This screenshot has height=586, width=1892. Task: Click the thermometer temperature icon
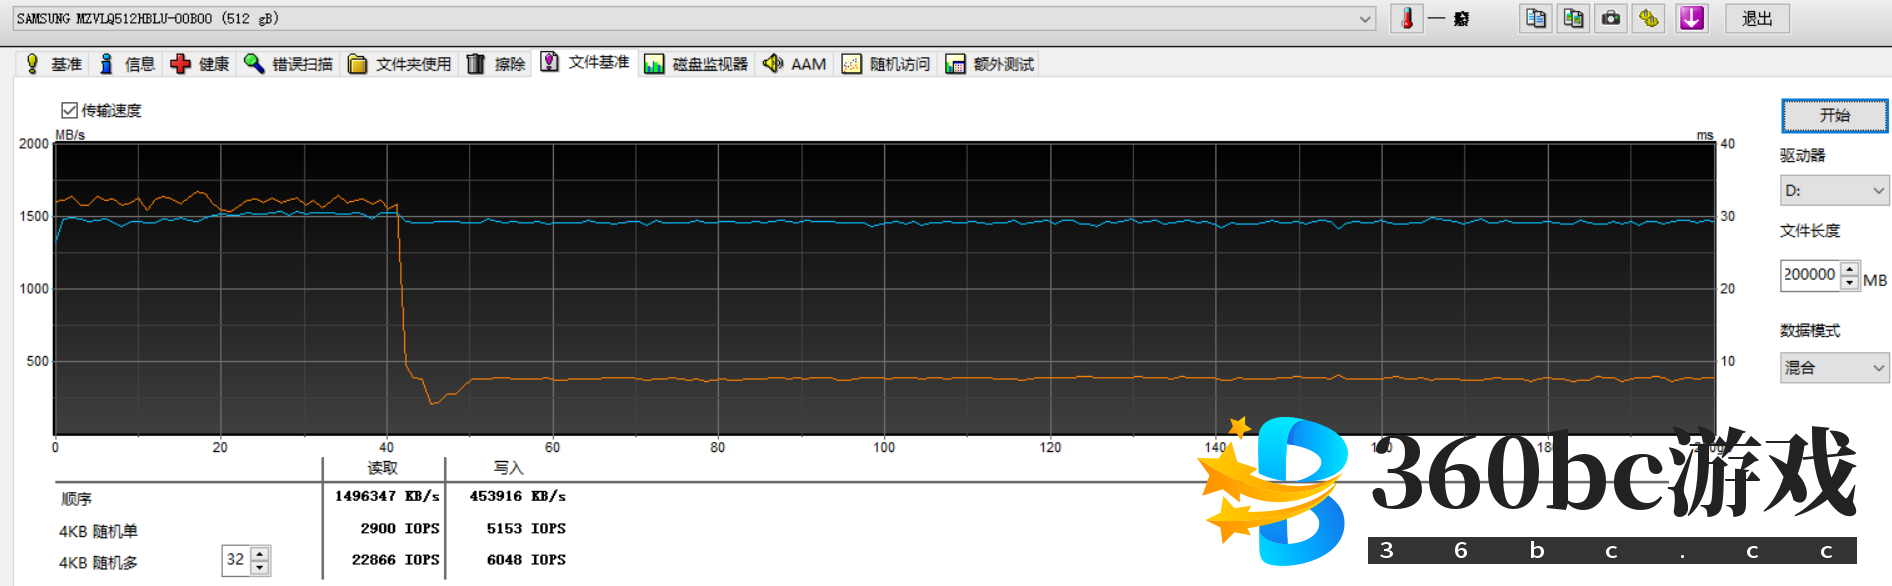pos(1407,19)
